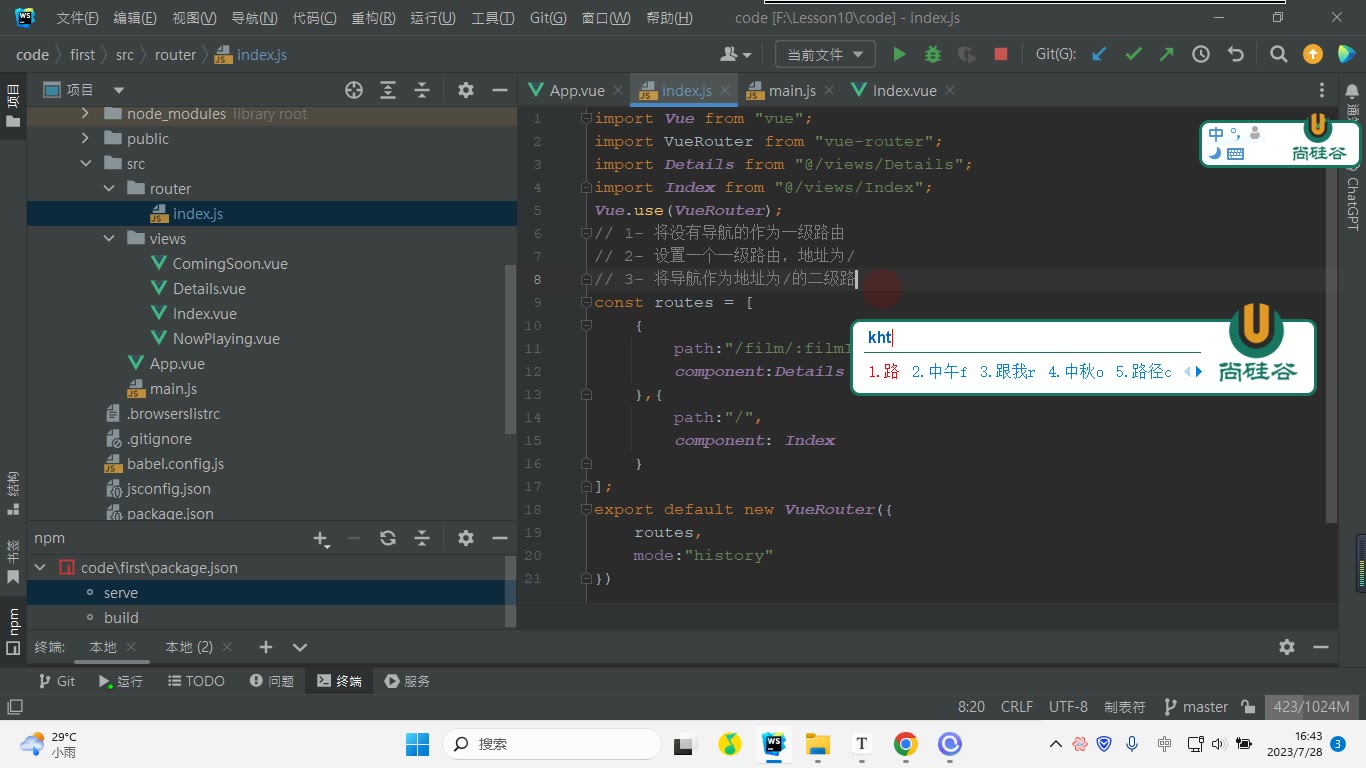
Task: Open the 问题 problems tool window
Action: pos(272,681)
